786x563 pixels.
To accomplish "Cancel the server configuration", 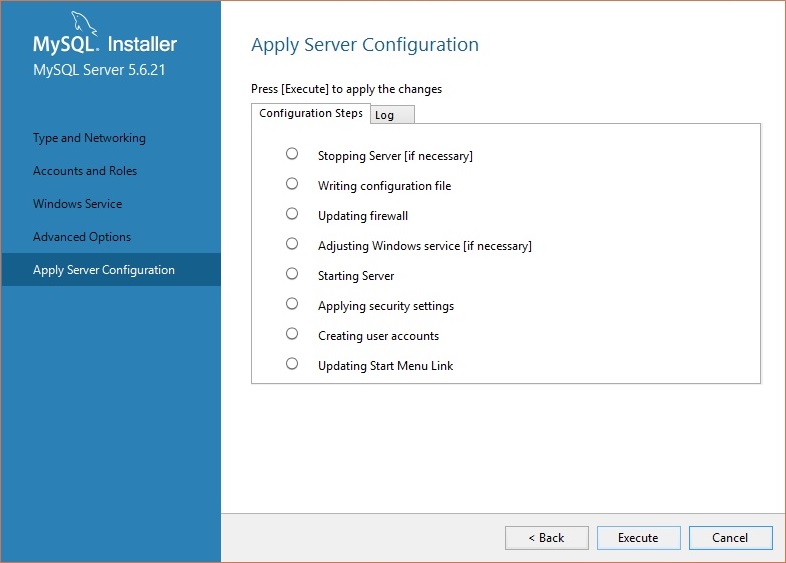I will pyautogui.click(x=730, y=538).
